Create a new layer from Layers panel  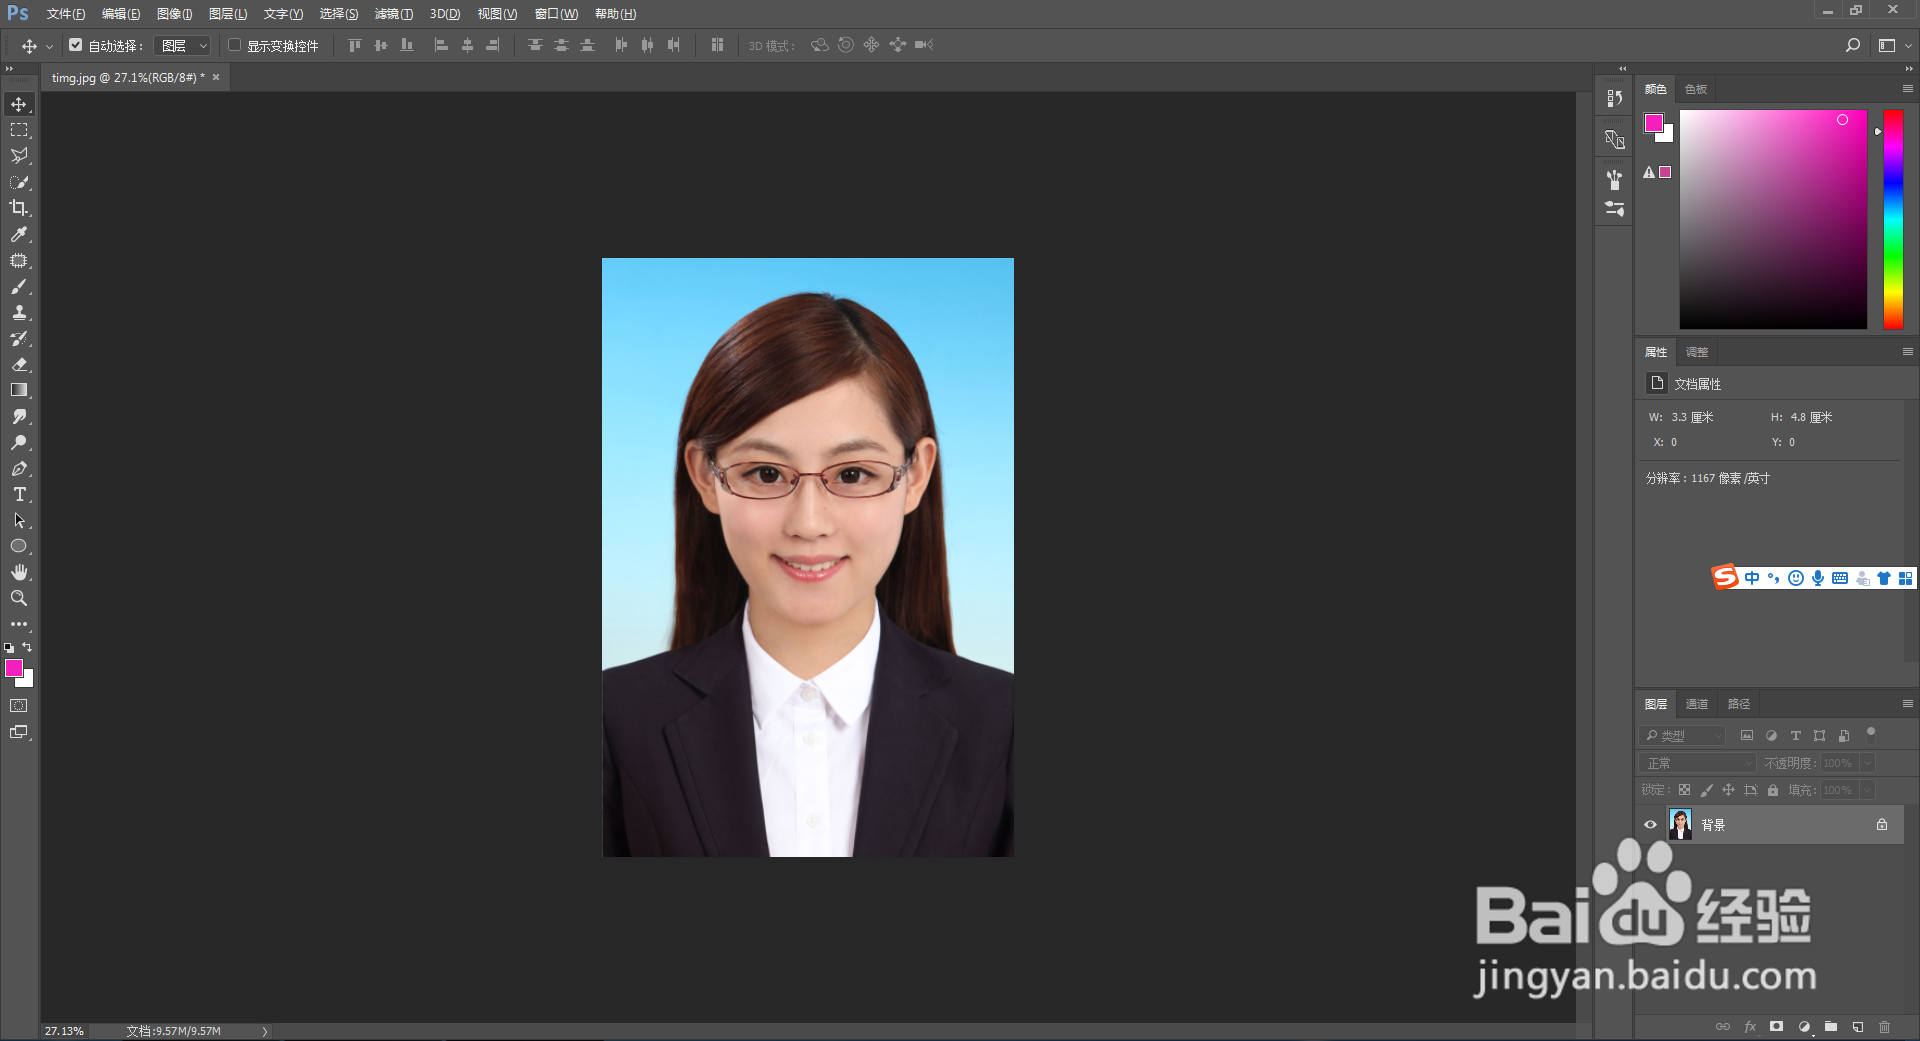pos(1857,1027)
